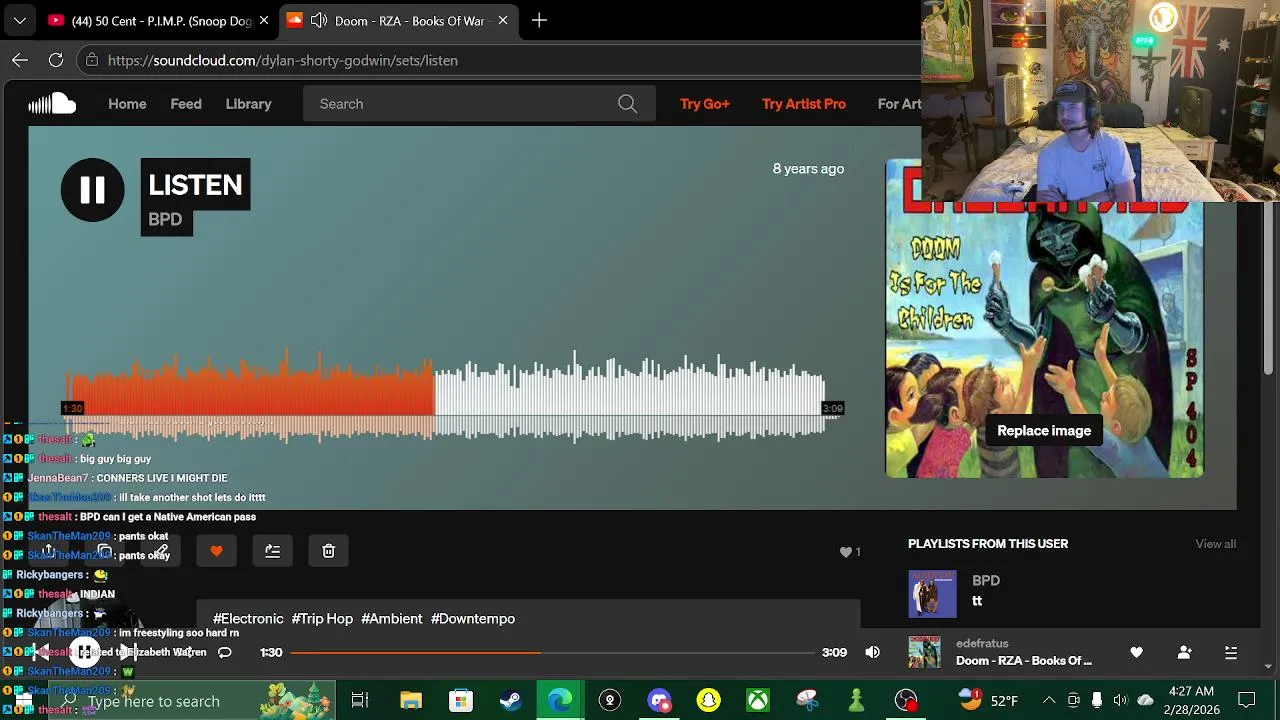Go back with the browser arrow
This screenshot has width=1280, height=720.
pos(20,60)
